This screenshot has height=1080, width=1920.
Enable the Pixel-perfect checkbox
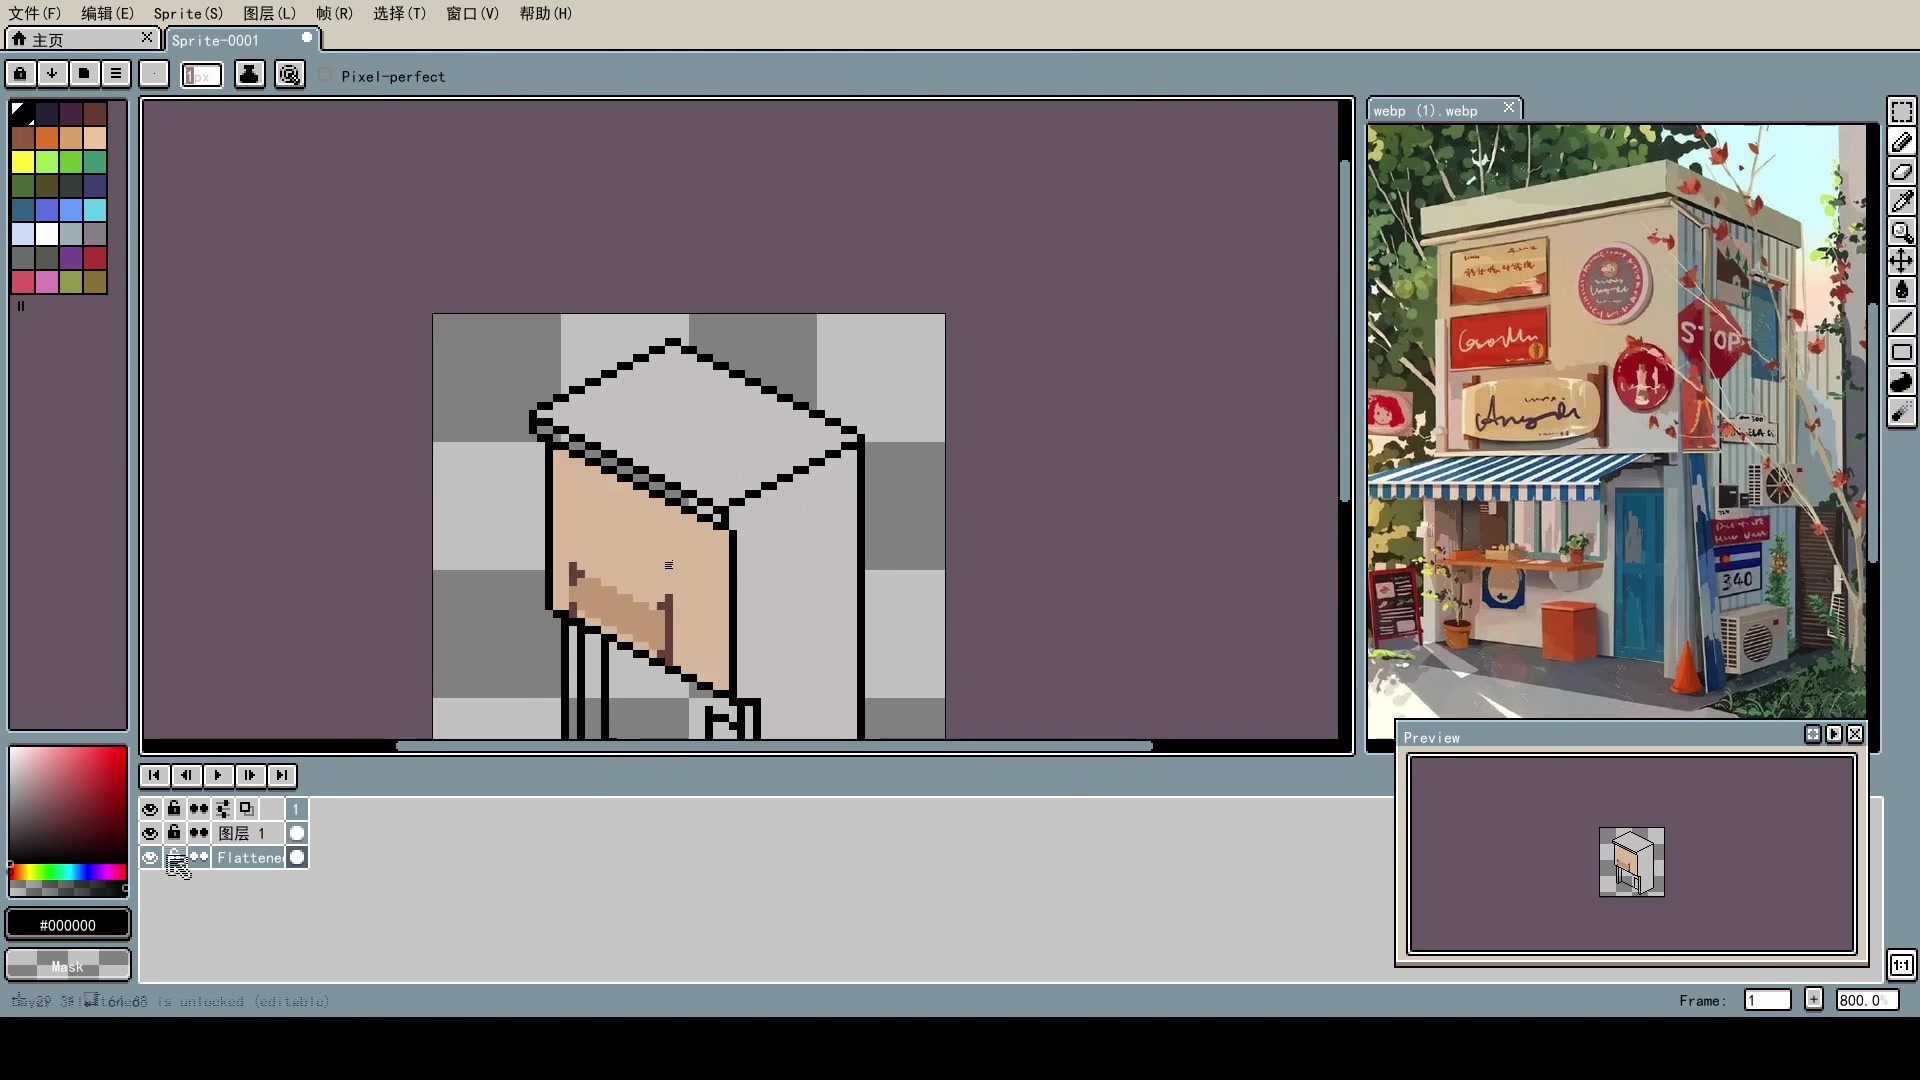(326, 75)
